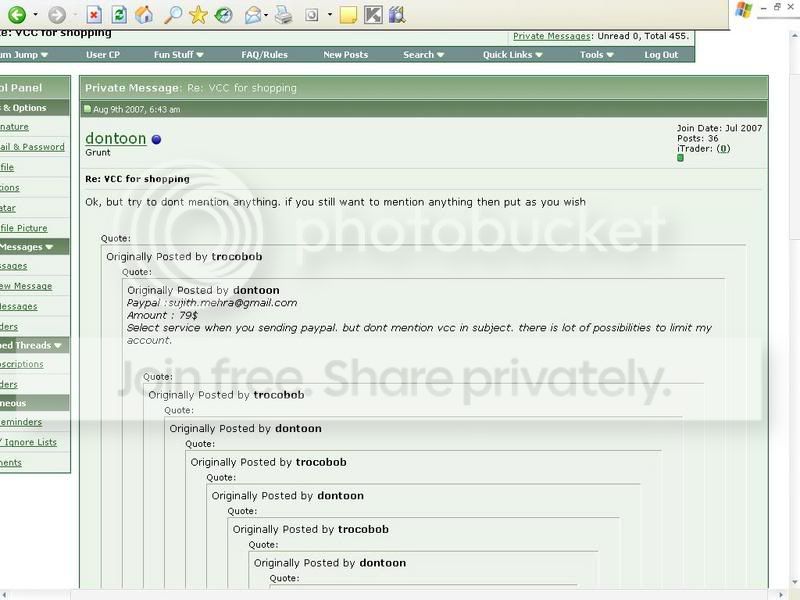Open Edit Profile Picture sidebar link
The width and height of the screenshot is (800, 600).
pos(23,228)
